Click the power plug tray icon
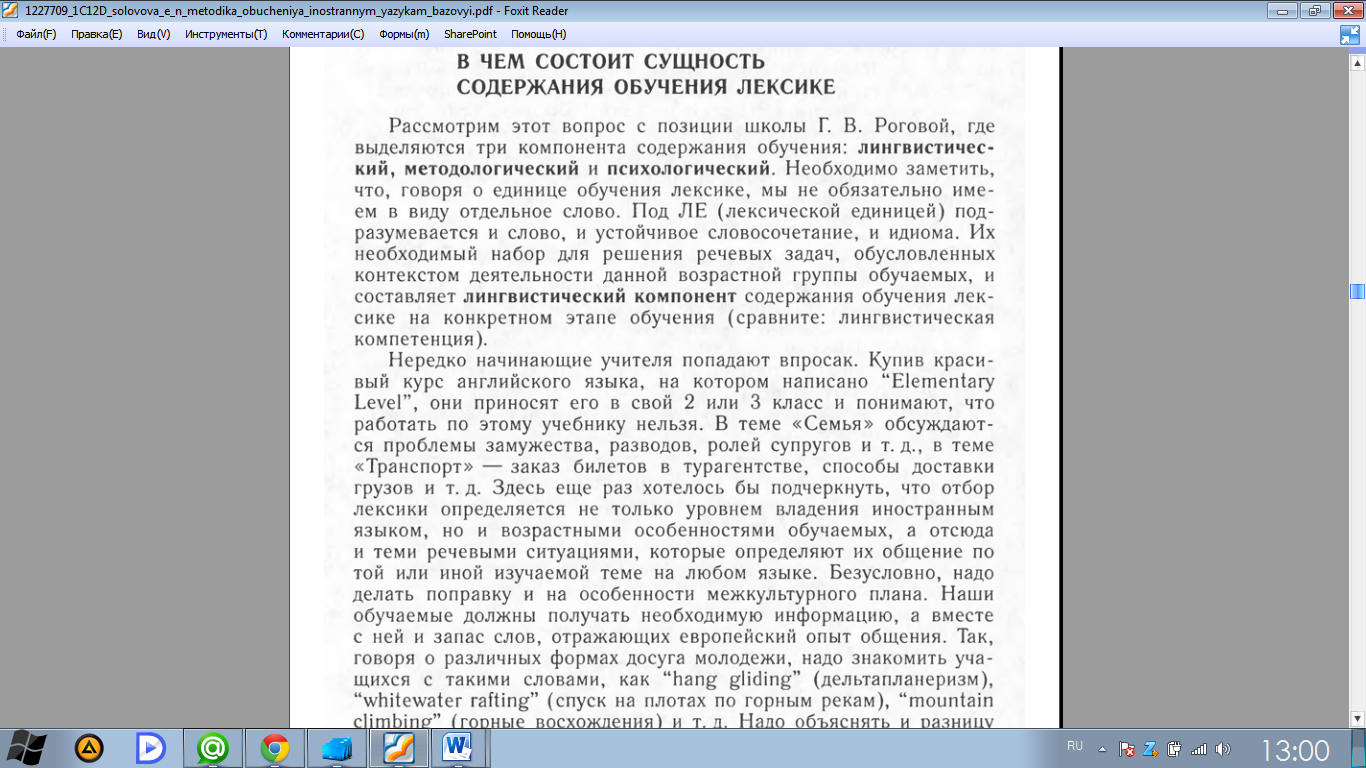The height and width of the screenshot is (768, 1366). click(1175, 748)
